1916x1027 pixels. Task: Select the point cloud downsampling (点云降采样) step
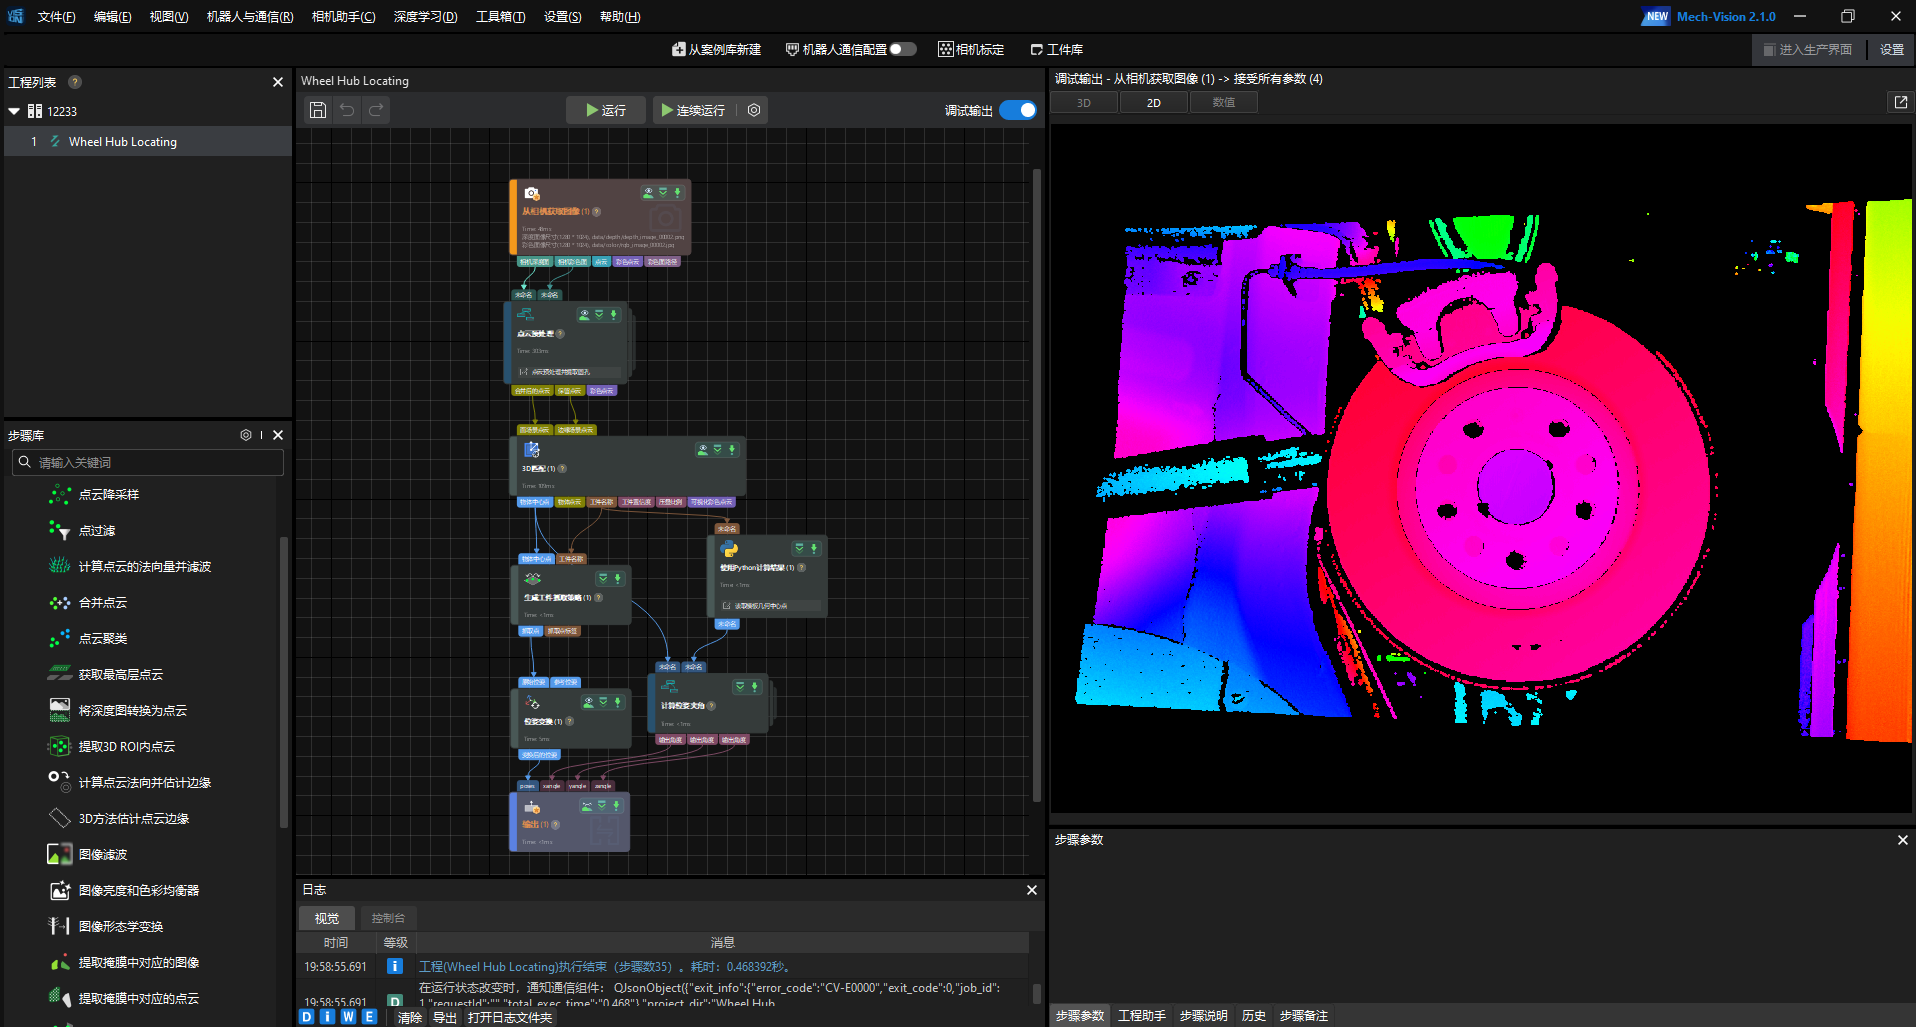click(x=108, y=495)
